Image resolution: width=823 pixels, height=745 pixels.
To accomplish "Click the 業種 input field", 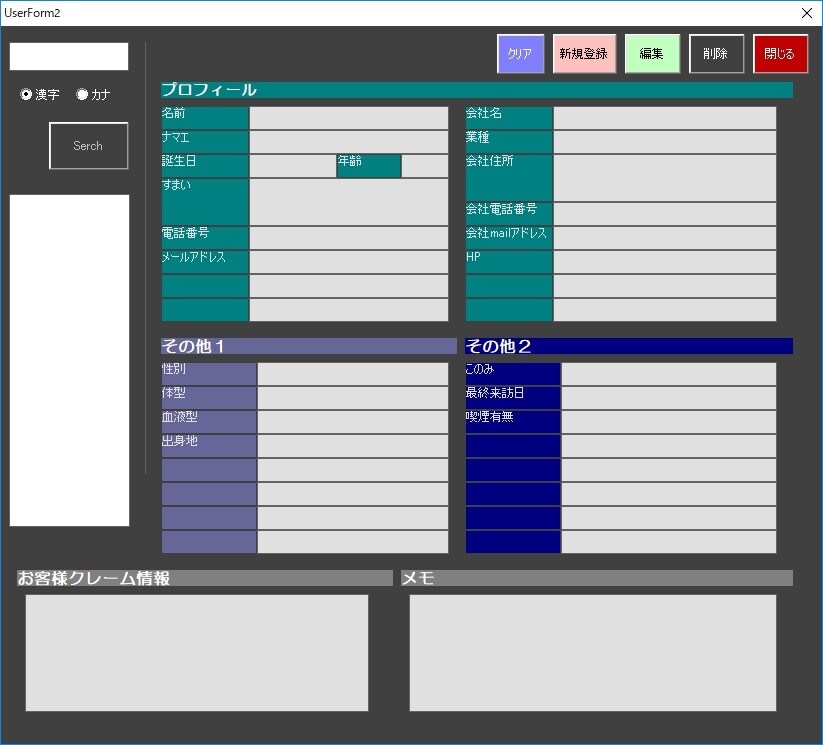I will pyautogui.click(x=664, y=142).
